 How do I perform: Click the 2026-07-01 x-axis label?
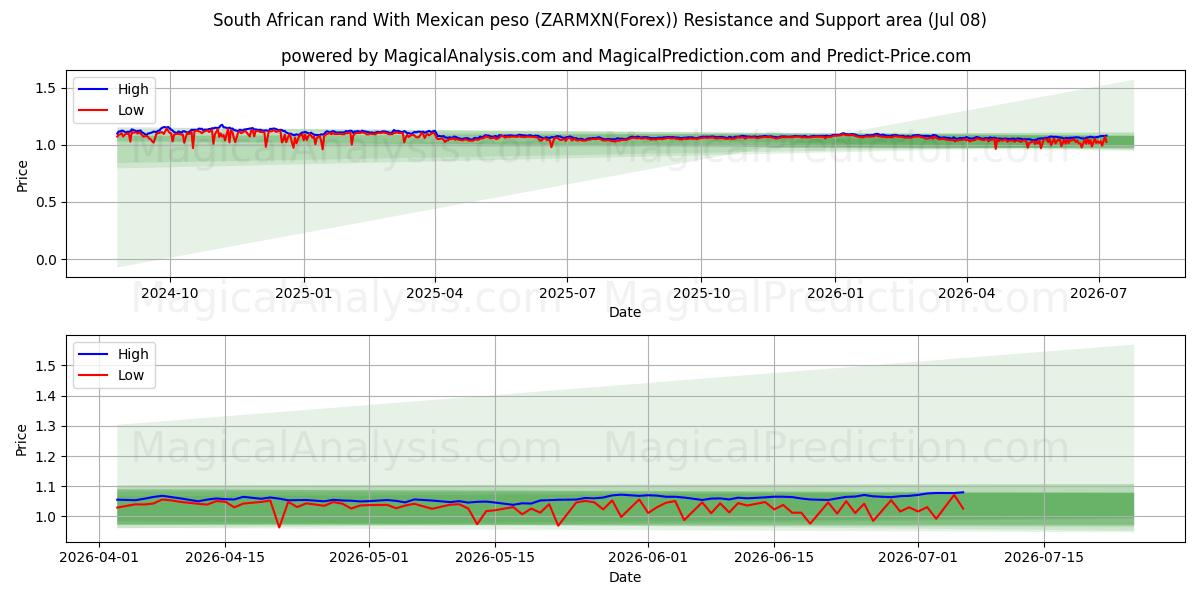918,558
